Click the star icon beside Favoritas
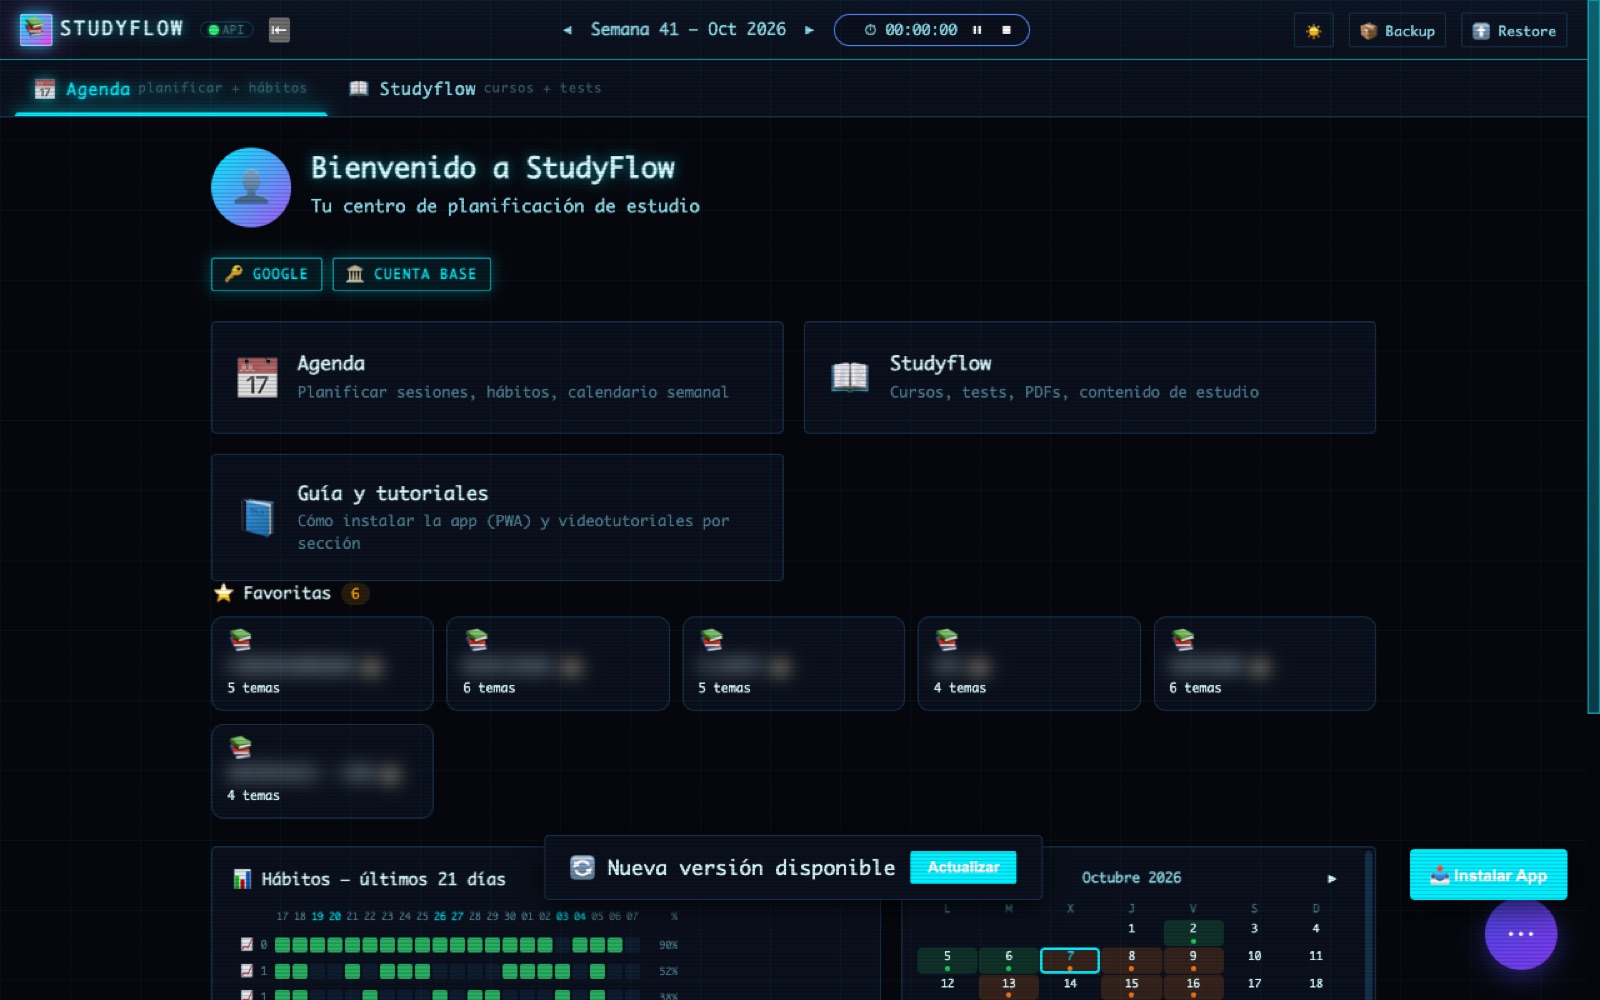Screen dimensions: 1600x1000 224,593
